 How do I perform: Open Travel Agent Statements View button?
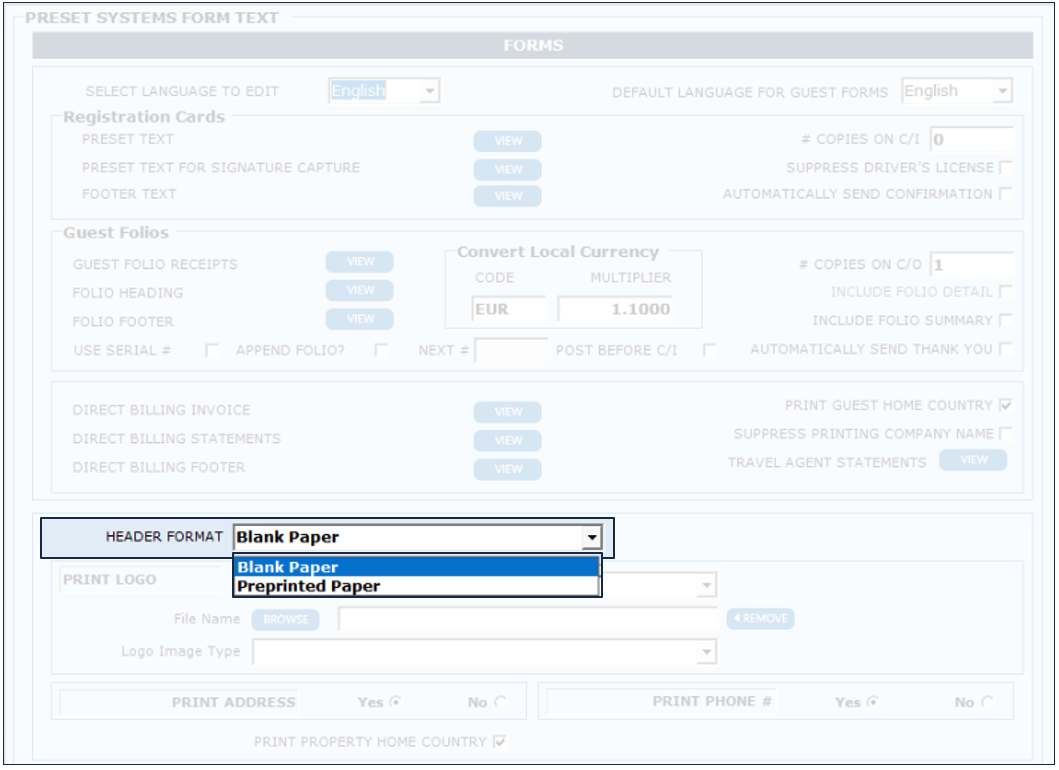click(973, 460)
